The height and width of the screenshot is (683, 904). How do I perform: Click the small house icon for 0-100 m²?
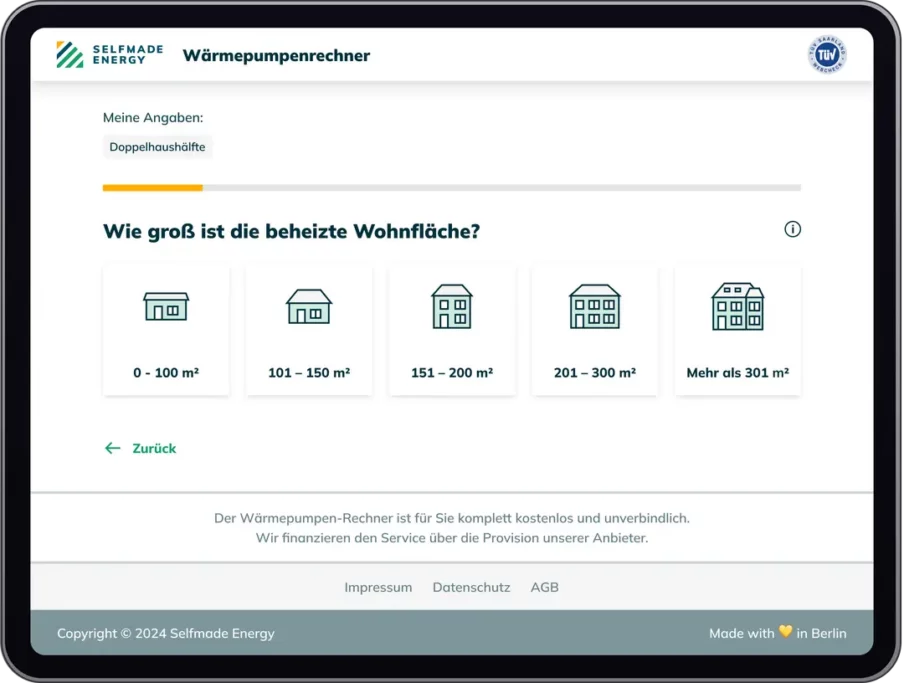166,306
